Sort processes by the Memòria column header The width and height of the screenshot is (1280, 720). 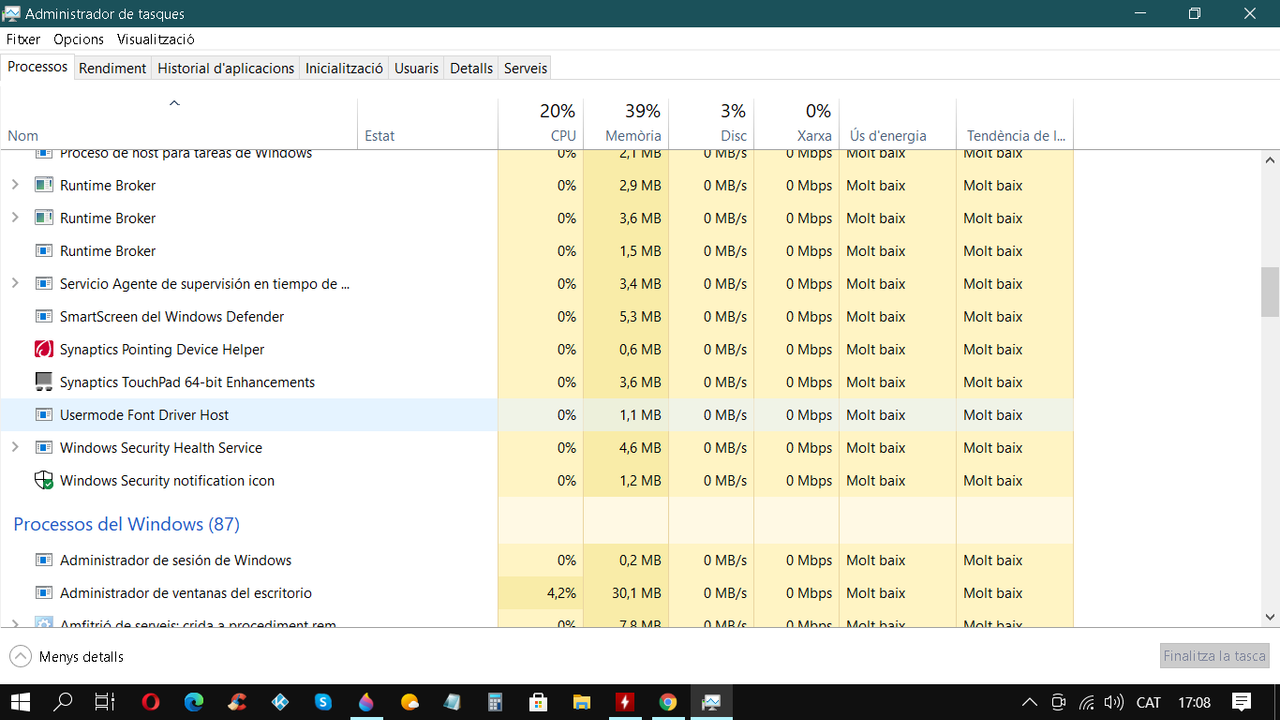click(x=626, y=123)
